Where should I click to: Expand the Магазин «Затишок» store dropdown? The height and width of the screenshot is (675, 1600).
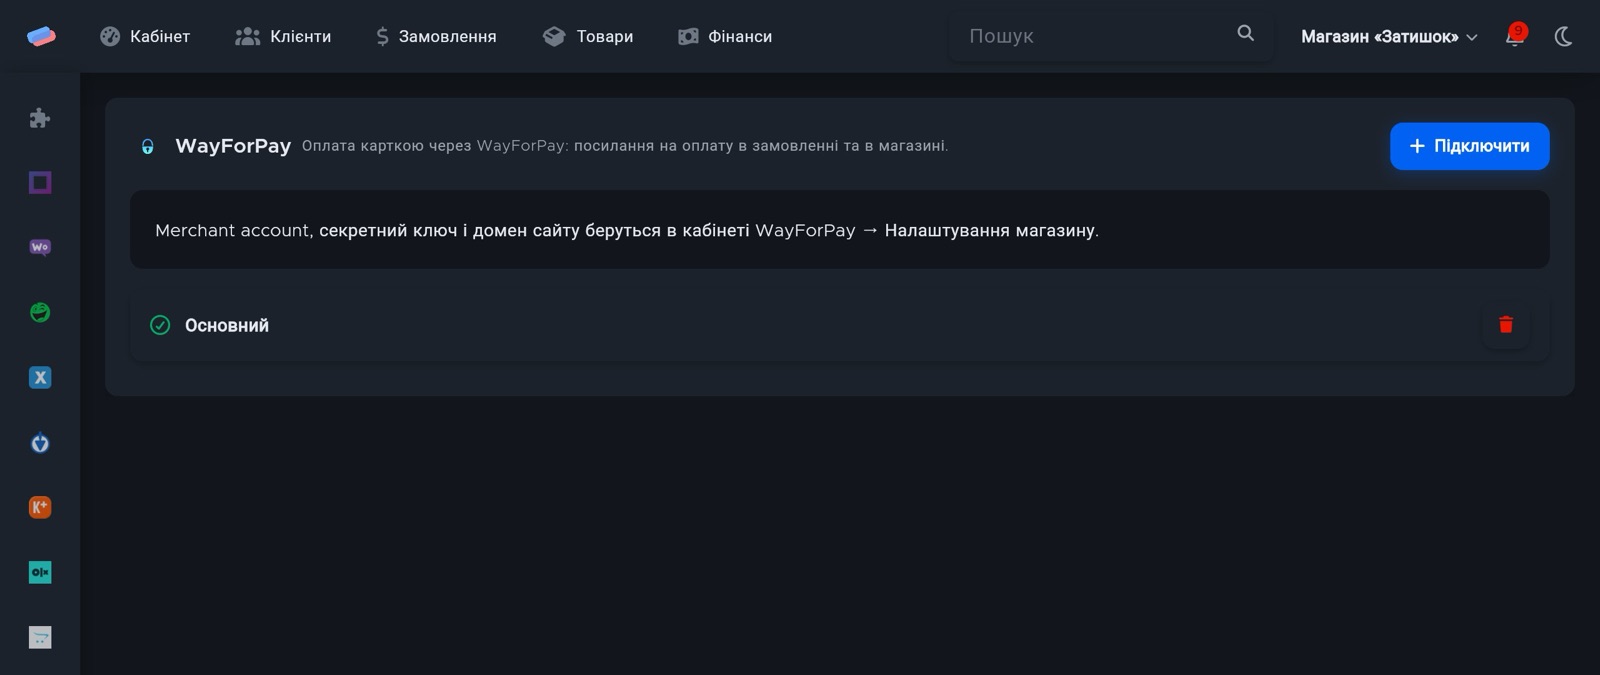tap(1389, 36)
